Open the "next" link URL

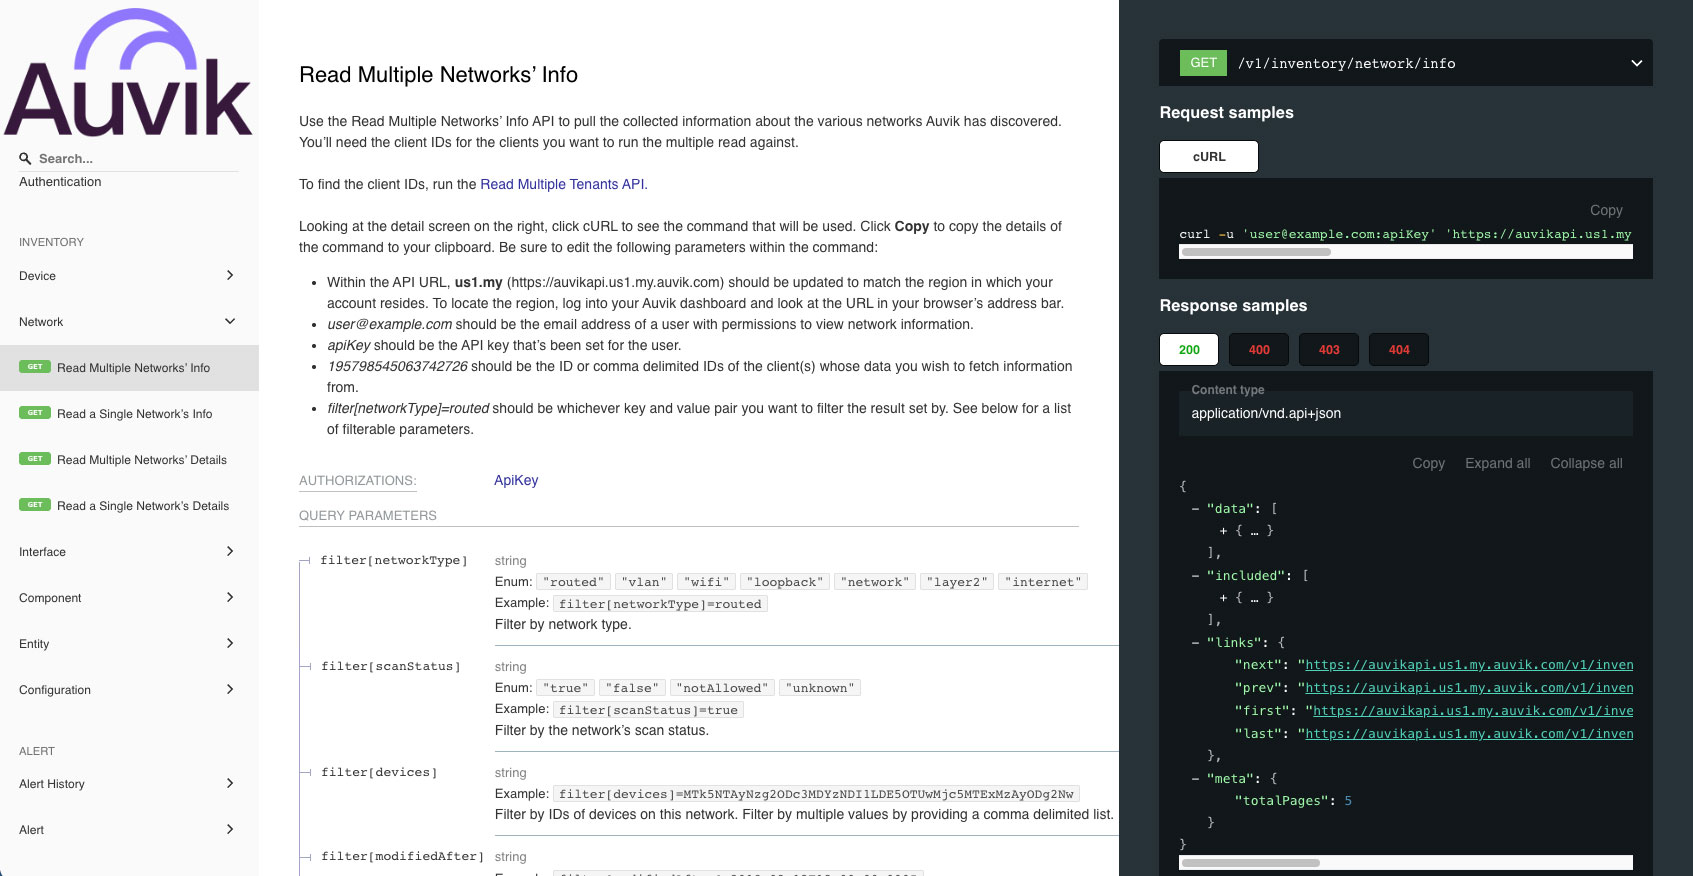point(1469,665)
